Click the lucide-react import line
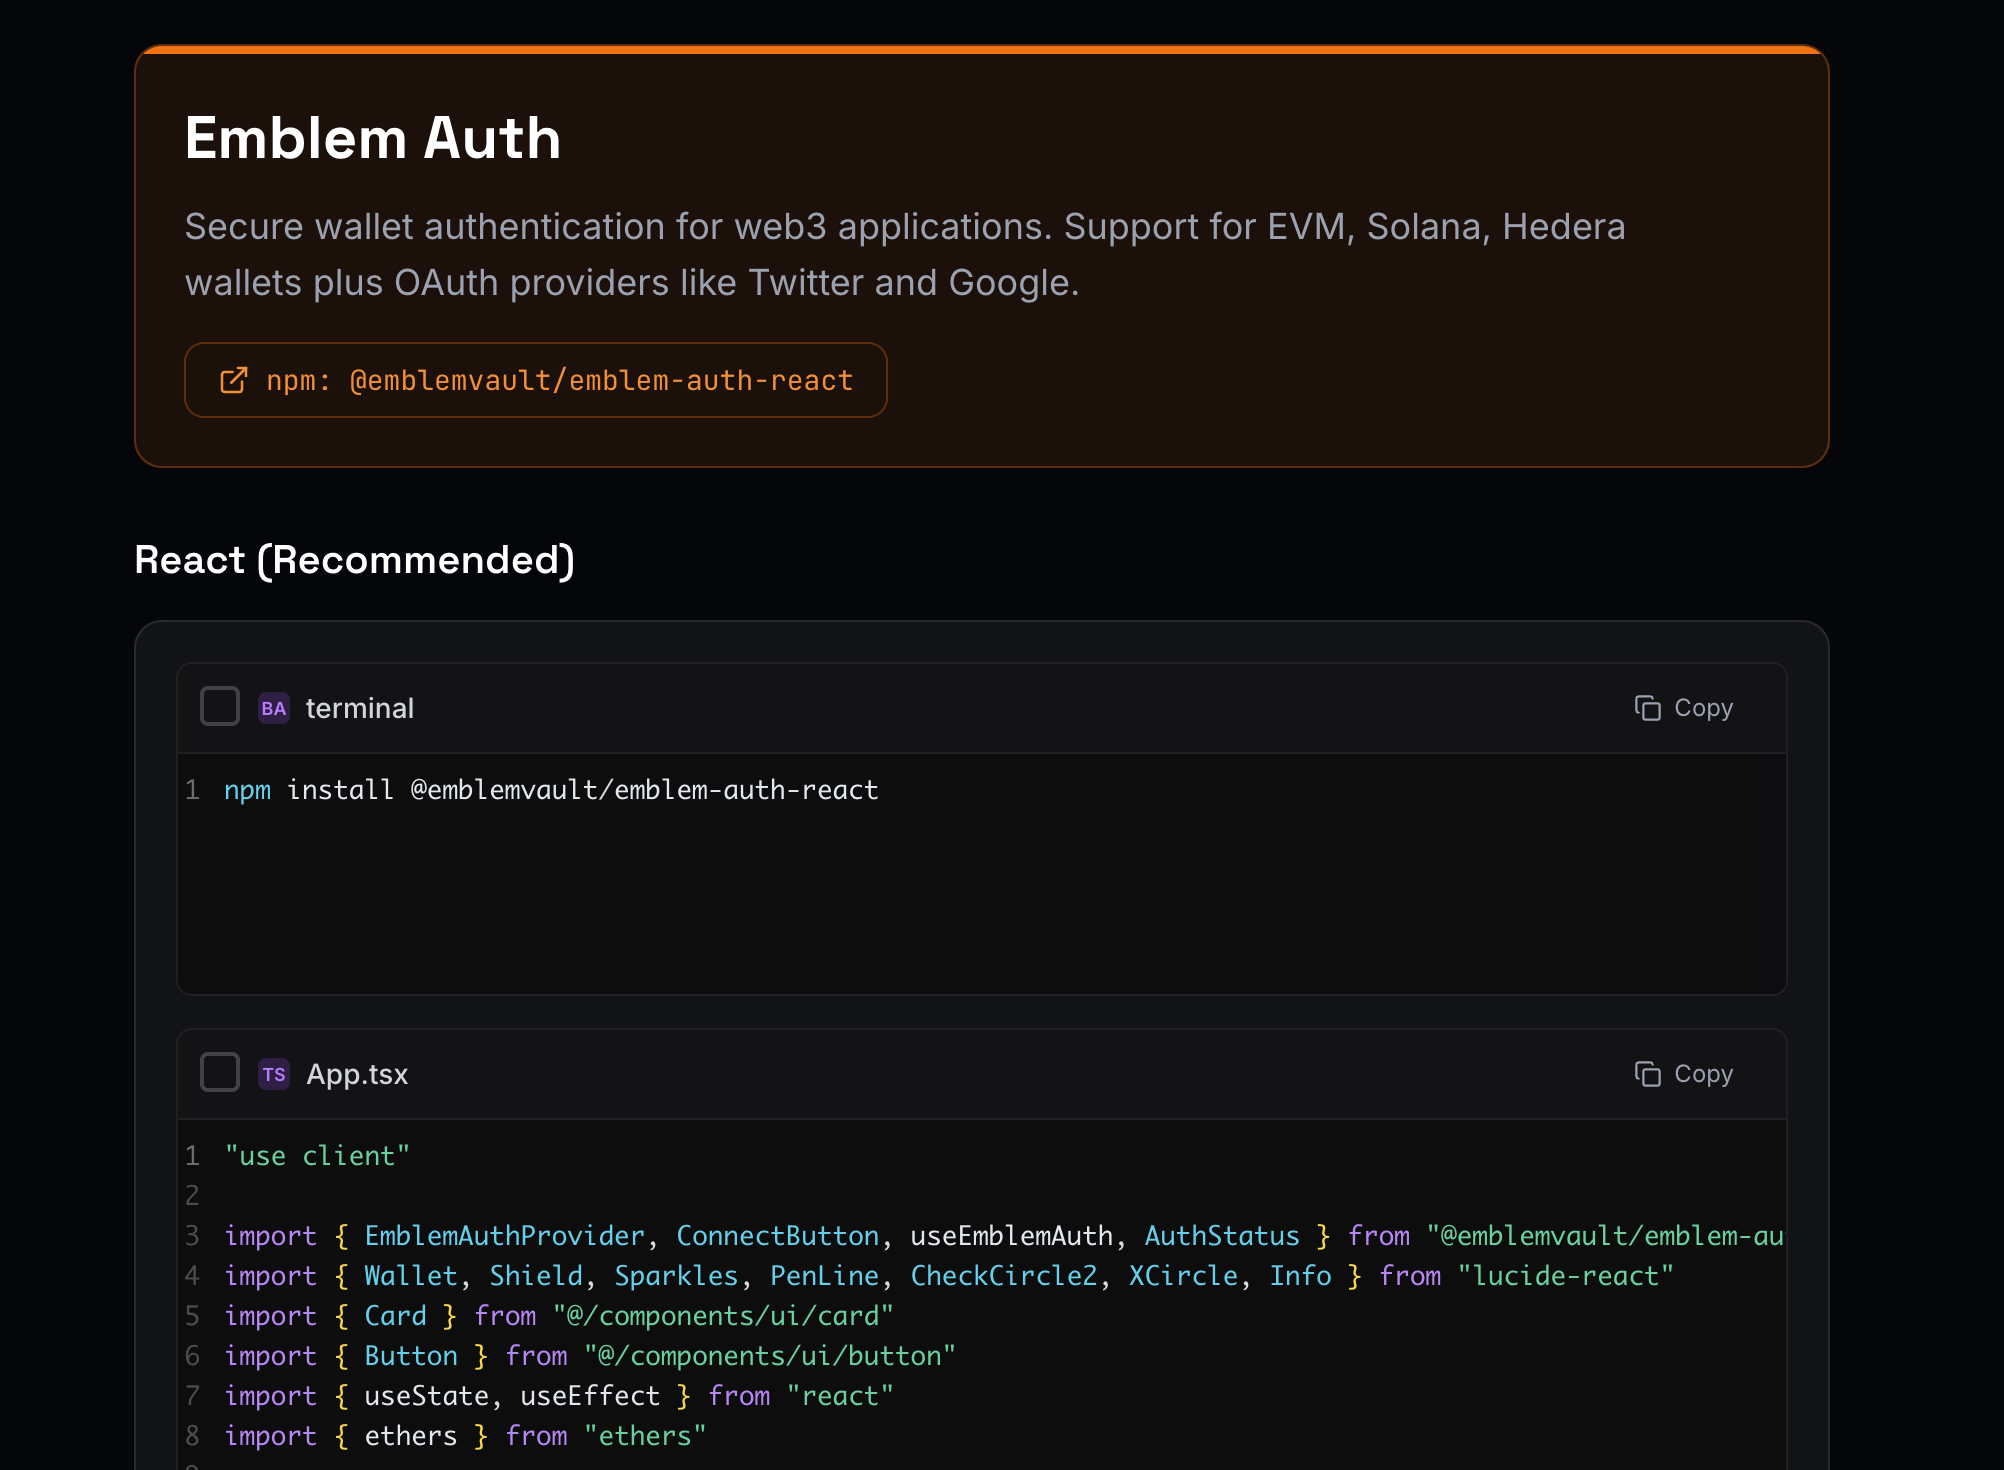Screen dimensions: 2004x1470 (948, 1276)
